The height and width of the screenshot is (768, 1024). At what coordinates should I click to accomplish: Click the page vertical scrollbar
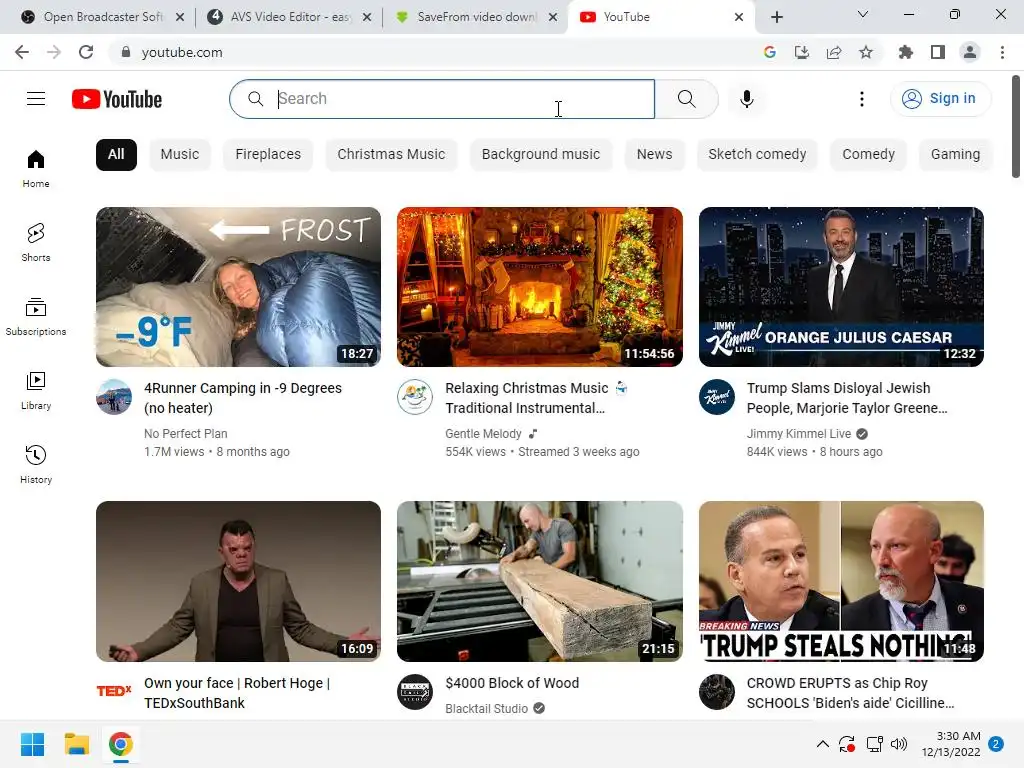pyautogui.click(x=1016, y=127)
